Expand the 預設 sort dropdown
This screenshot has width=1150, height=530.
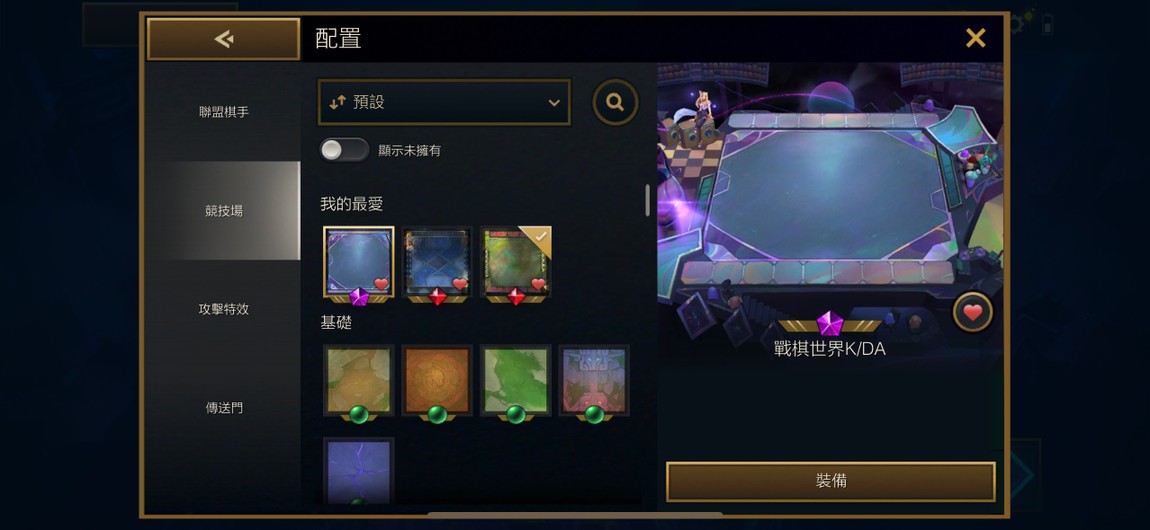pos(444,103)
